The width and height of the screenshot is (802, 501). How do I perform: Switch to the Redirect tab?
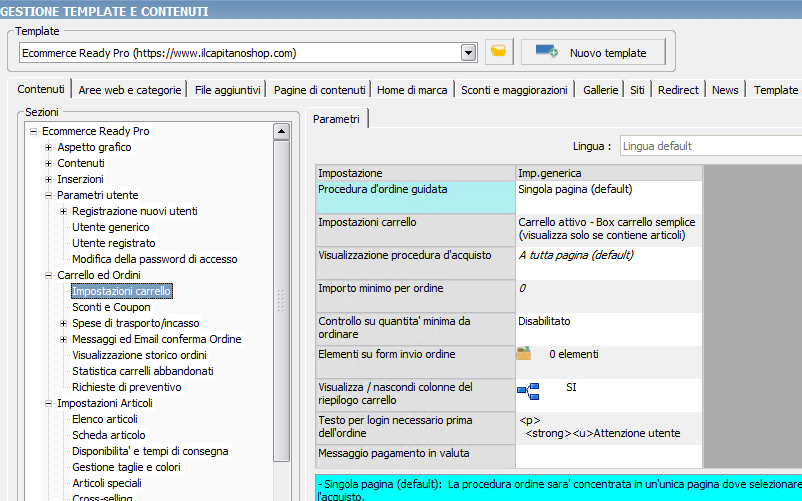pos(678,90)
